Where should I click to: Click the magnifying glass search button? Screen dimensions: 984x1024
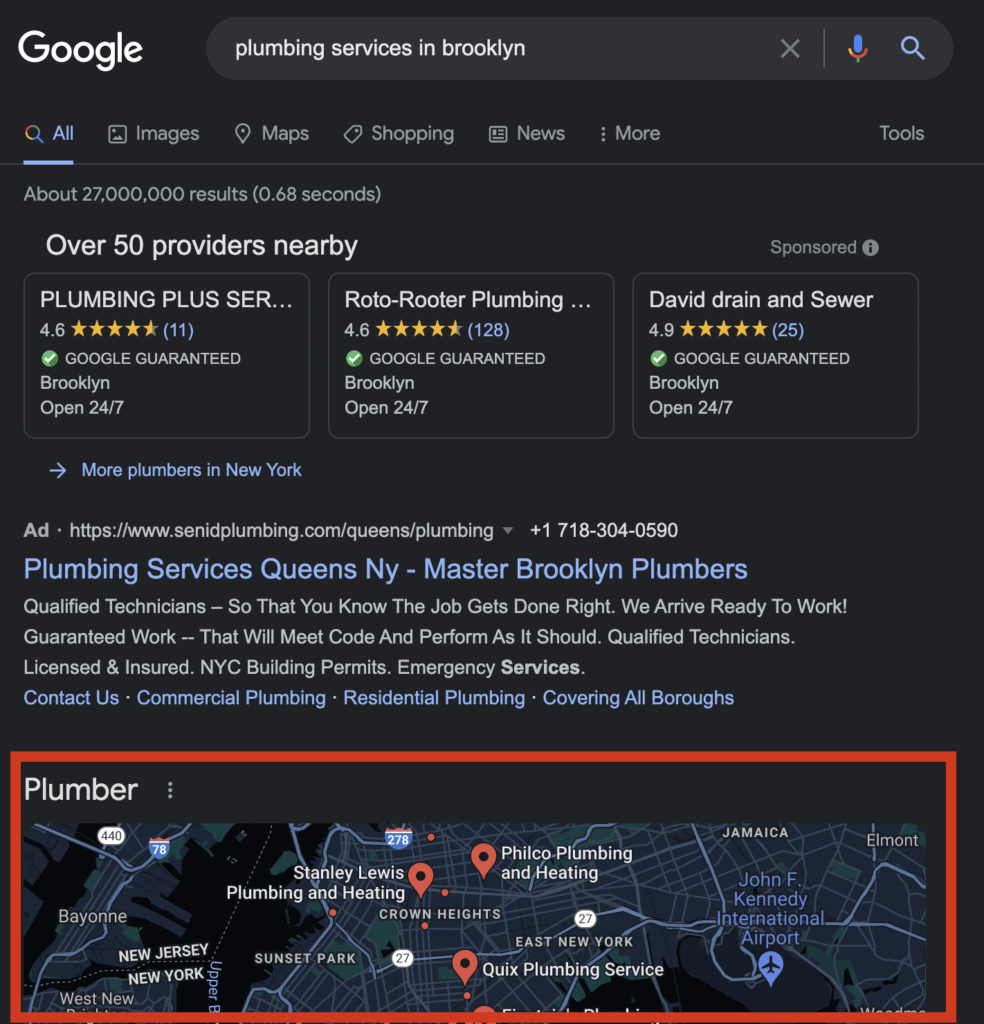point(912,48)
